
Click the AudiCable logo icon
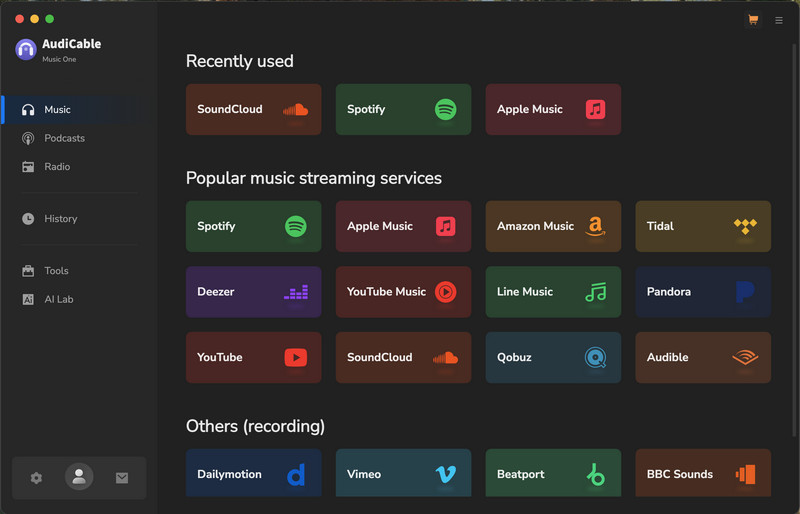(26, 50)
